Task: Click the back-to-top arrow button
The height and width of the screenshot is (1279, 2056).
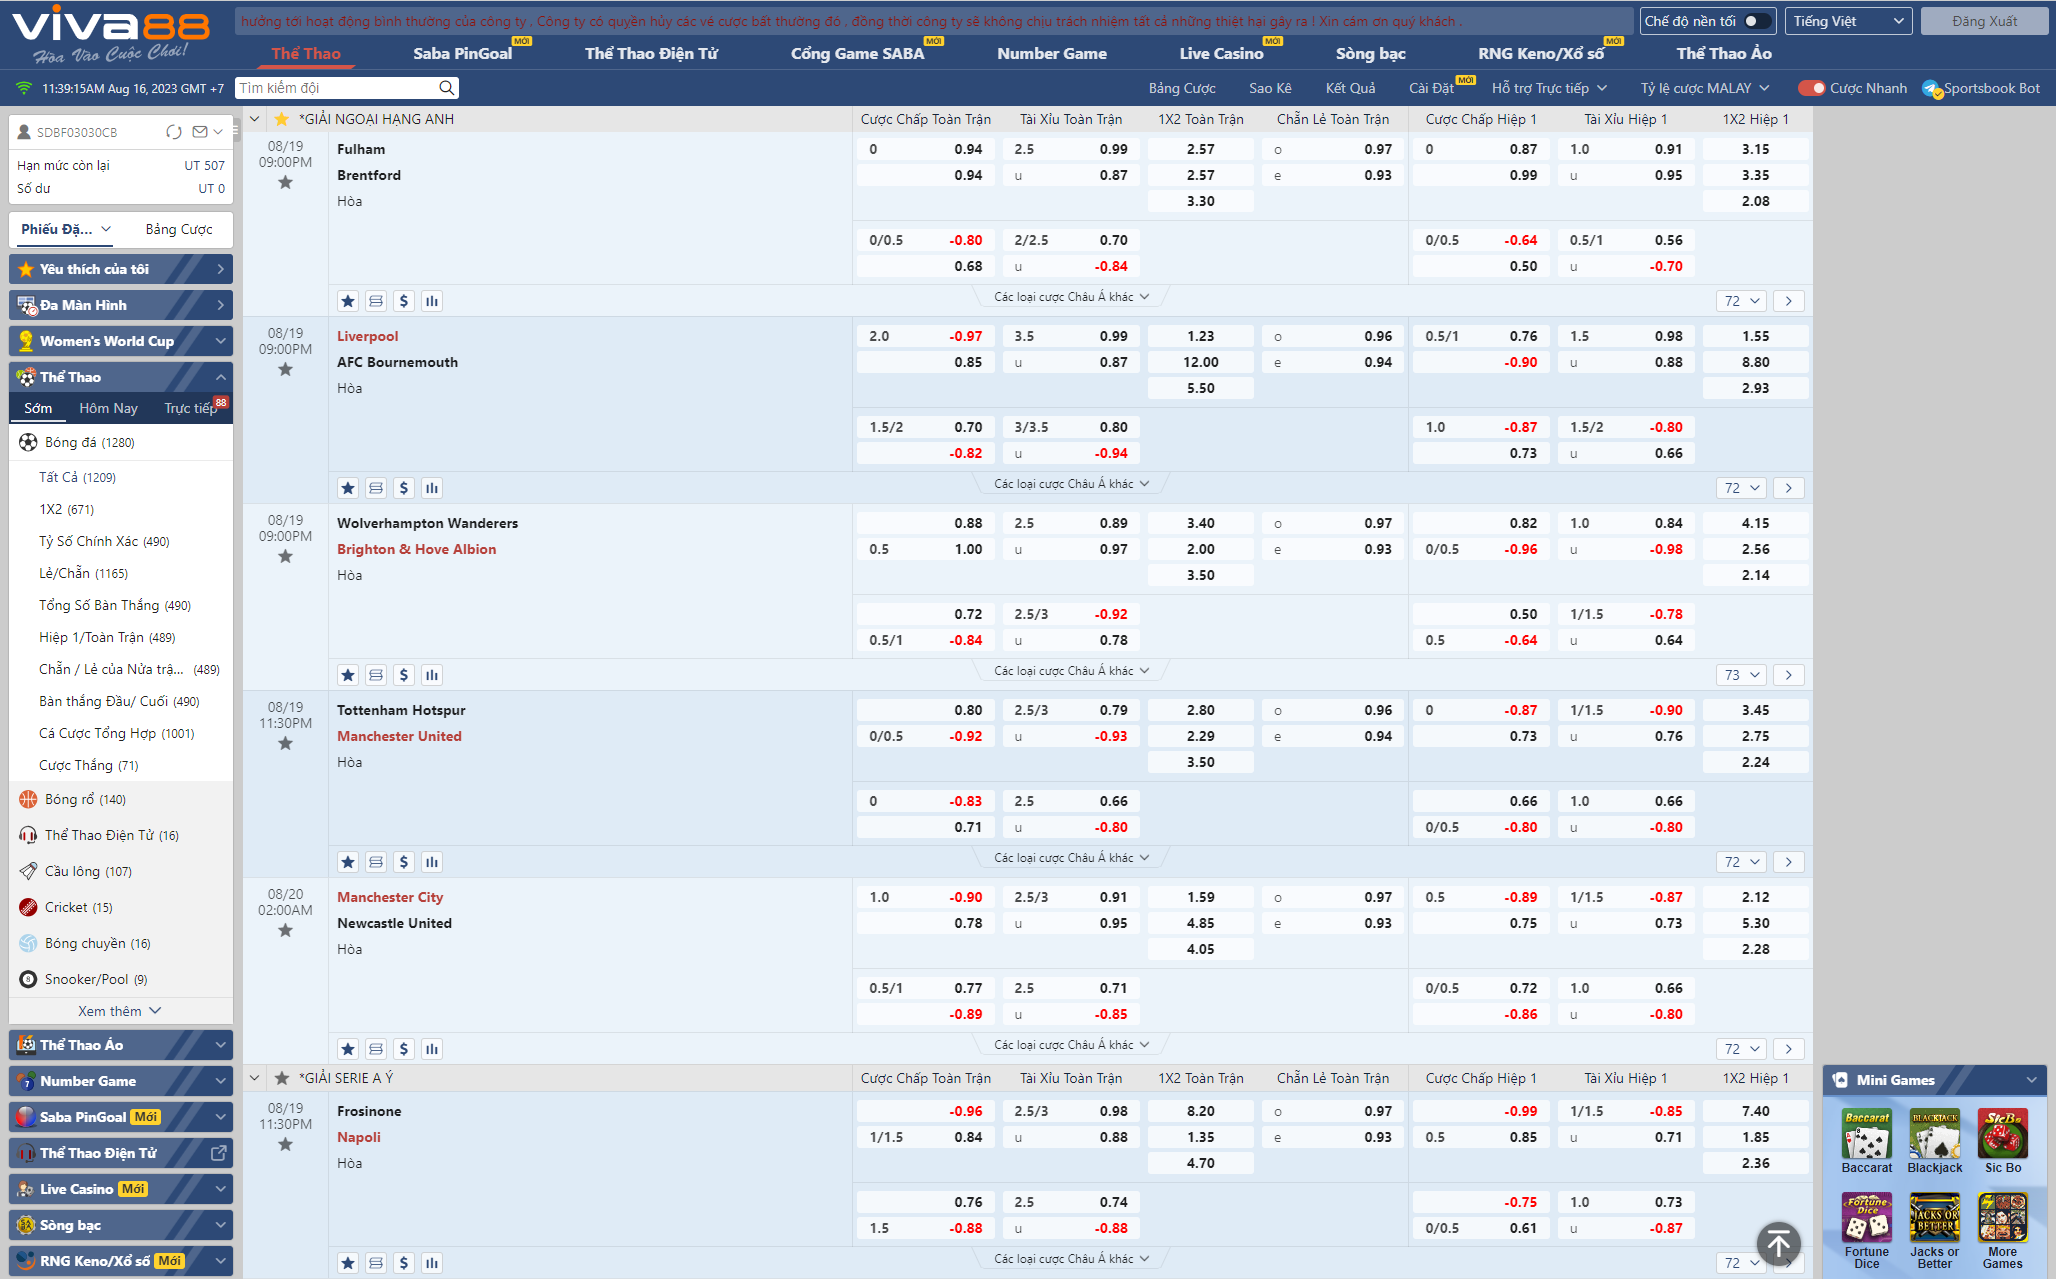Action: 1778,1245
